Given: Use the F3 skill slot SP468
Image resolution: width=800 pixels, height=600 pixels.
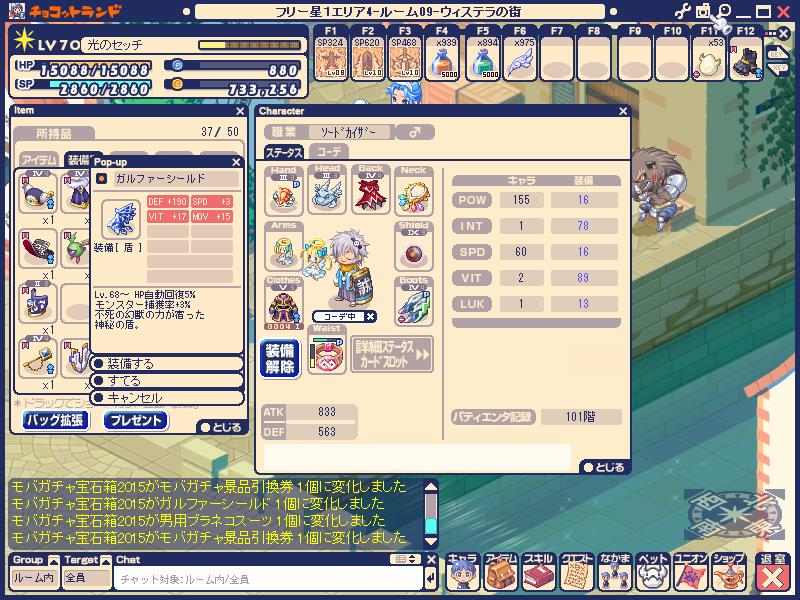Looking at the screenshot, I should (405, 59).
